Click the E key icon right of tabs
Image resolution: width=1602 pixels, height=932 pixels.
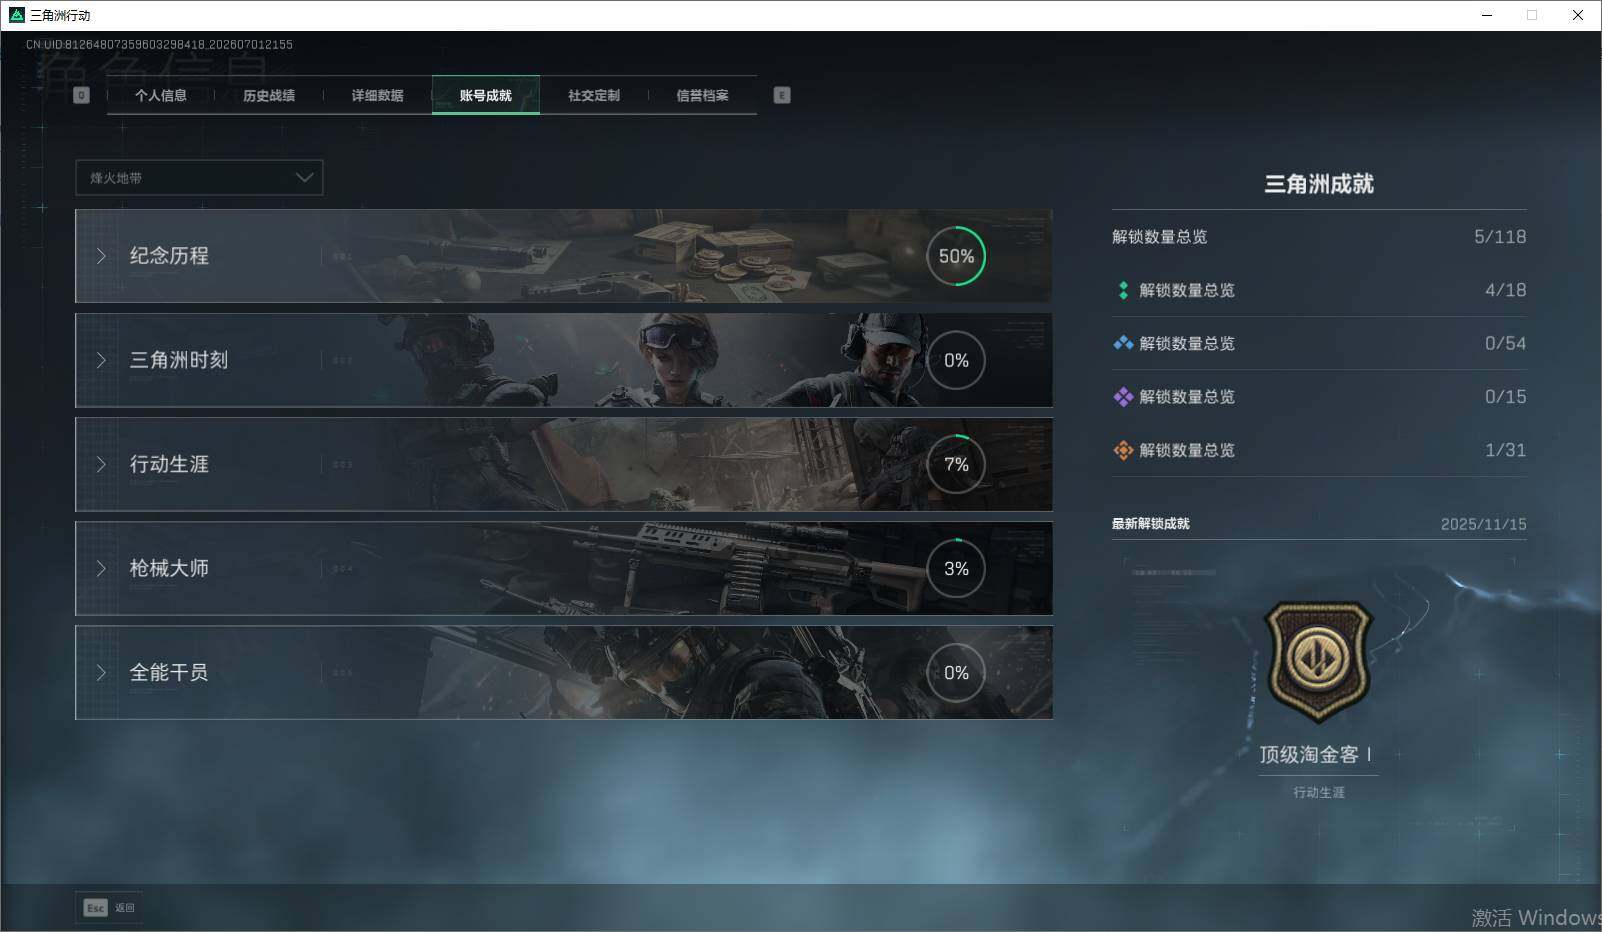point(782,95)
